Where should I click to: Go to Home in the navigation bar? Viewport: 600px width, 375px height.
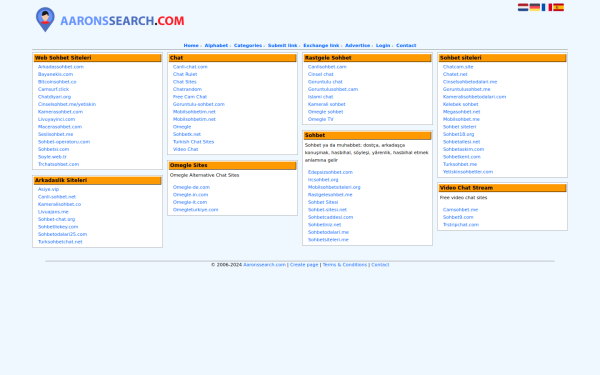click(x=191, y=46)
